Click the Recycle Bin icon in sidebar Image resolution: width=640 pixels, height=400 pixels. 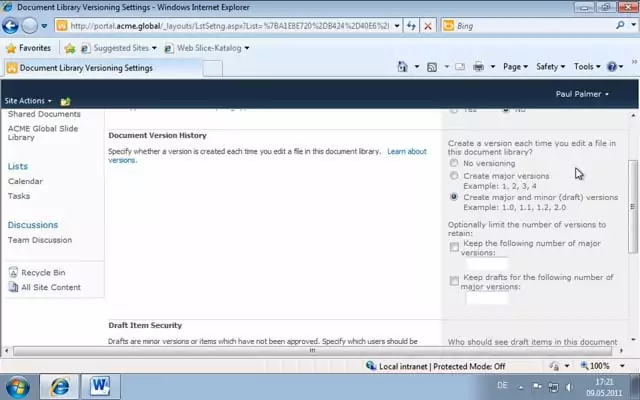pos(13,272)
